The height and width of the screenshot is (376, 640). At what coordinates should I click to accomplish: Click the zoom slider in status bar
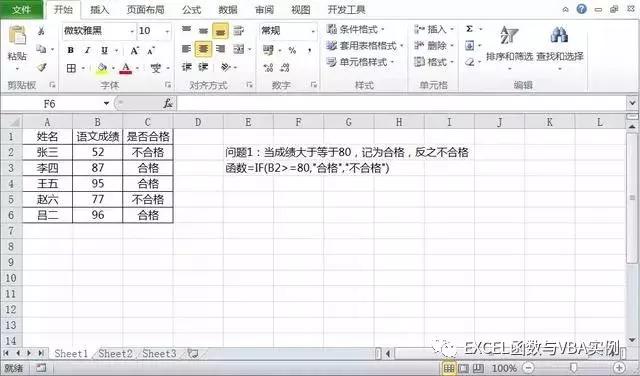[573, 368]
